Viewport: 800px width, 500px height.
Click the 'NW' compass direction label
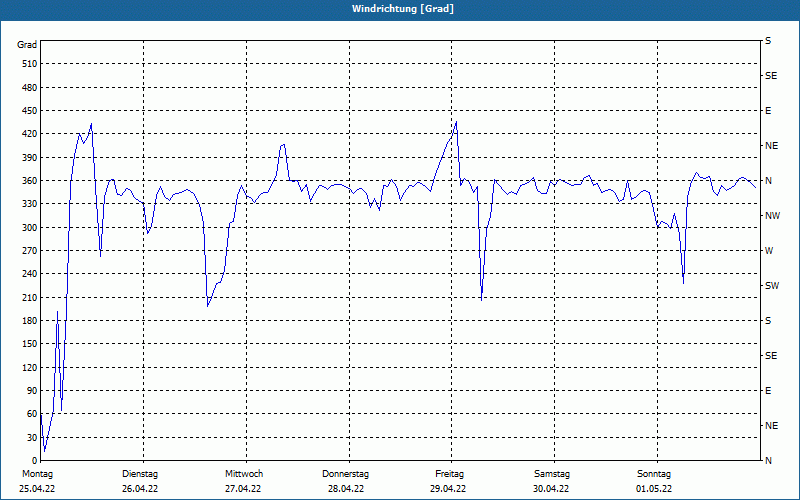(773, 216)
